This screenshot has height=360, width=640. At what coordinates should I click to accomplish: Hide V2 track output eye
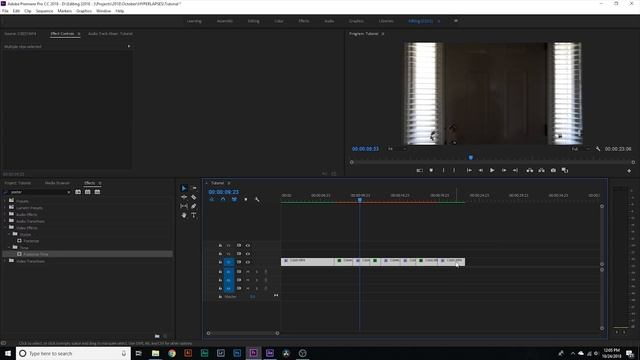click(x=248, y=254)
